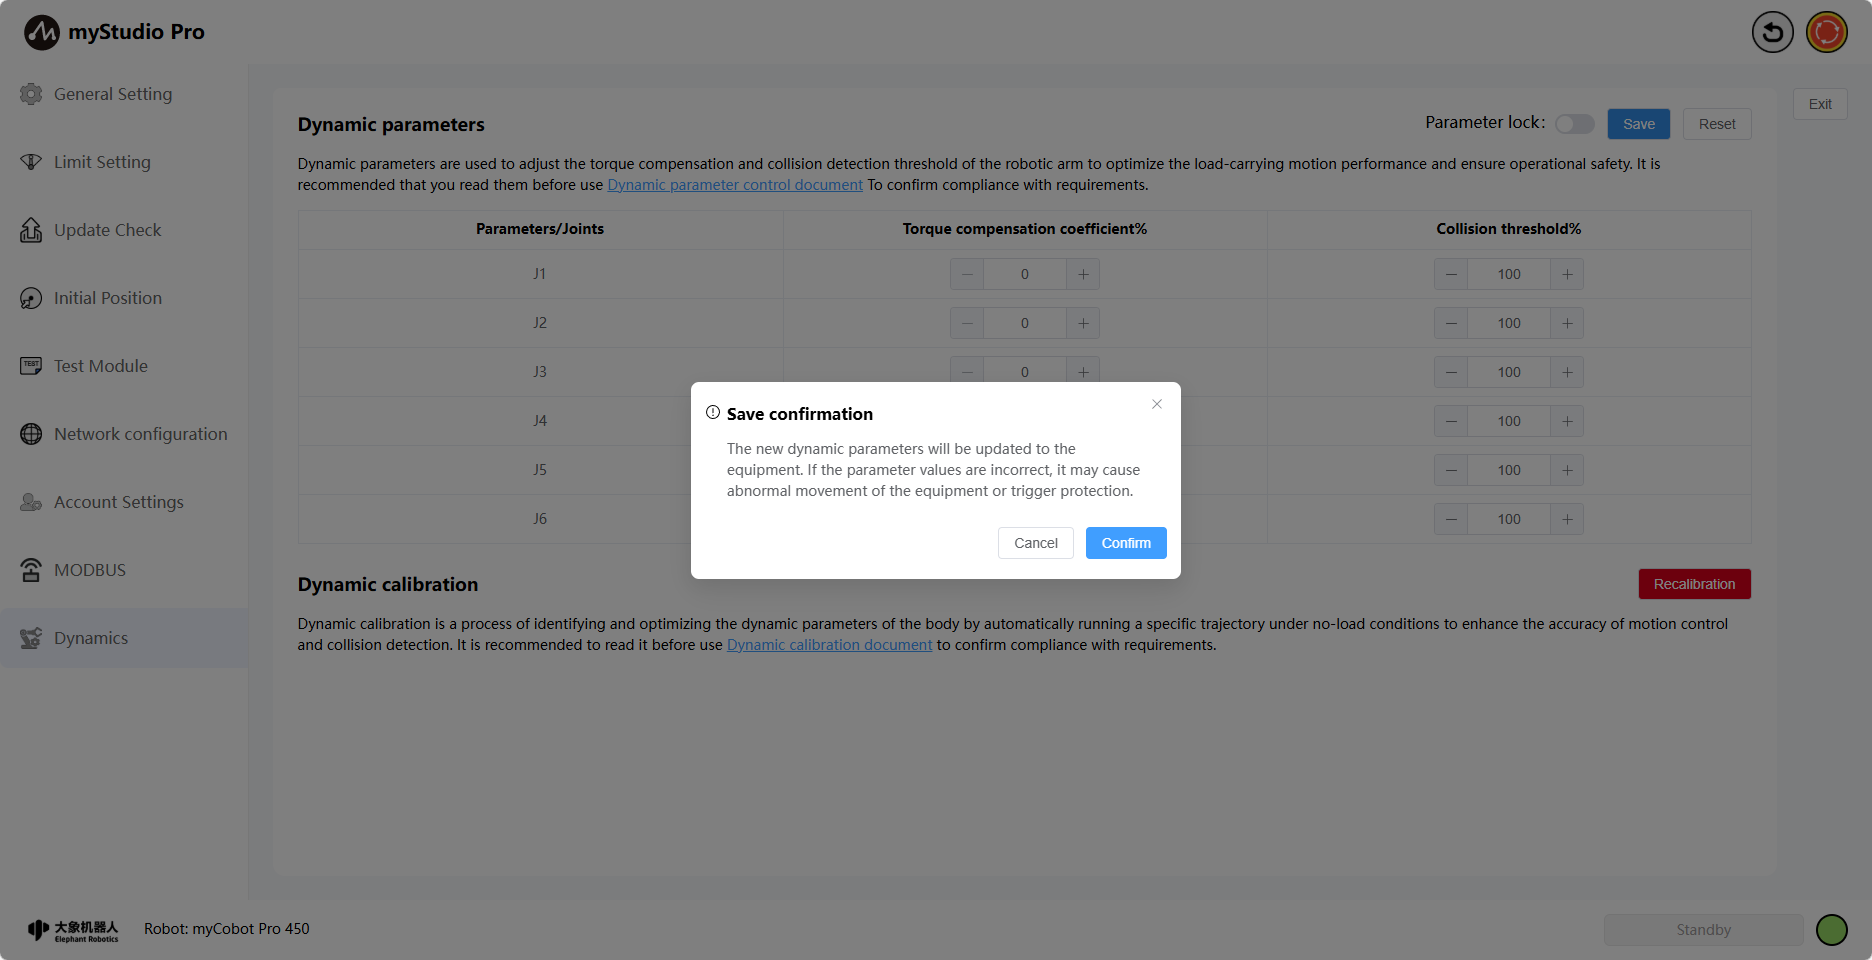The width and height of the screenshot is (1872, 960).
Task: Click the MODBUS sidebar icon
Action: pyautogui.click(x=31, y=570)
